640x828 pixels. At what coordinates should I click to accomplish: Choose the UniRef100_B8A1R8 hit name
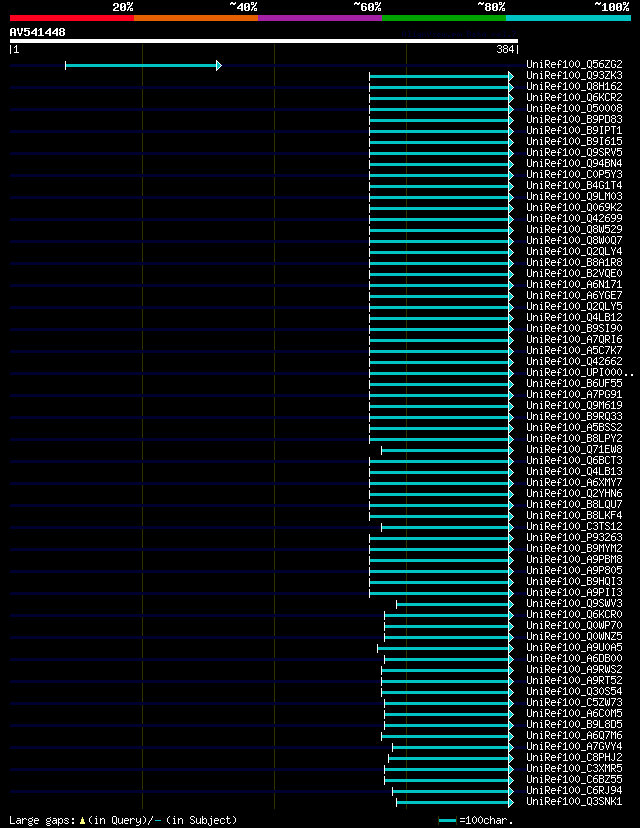[x=574, y=262]
